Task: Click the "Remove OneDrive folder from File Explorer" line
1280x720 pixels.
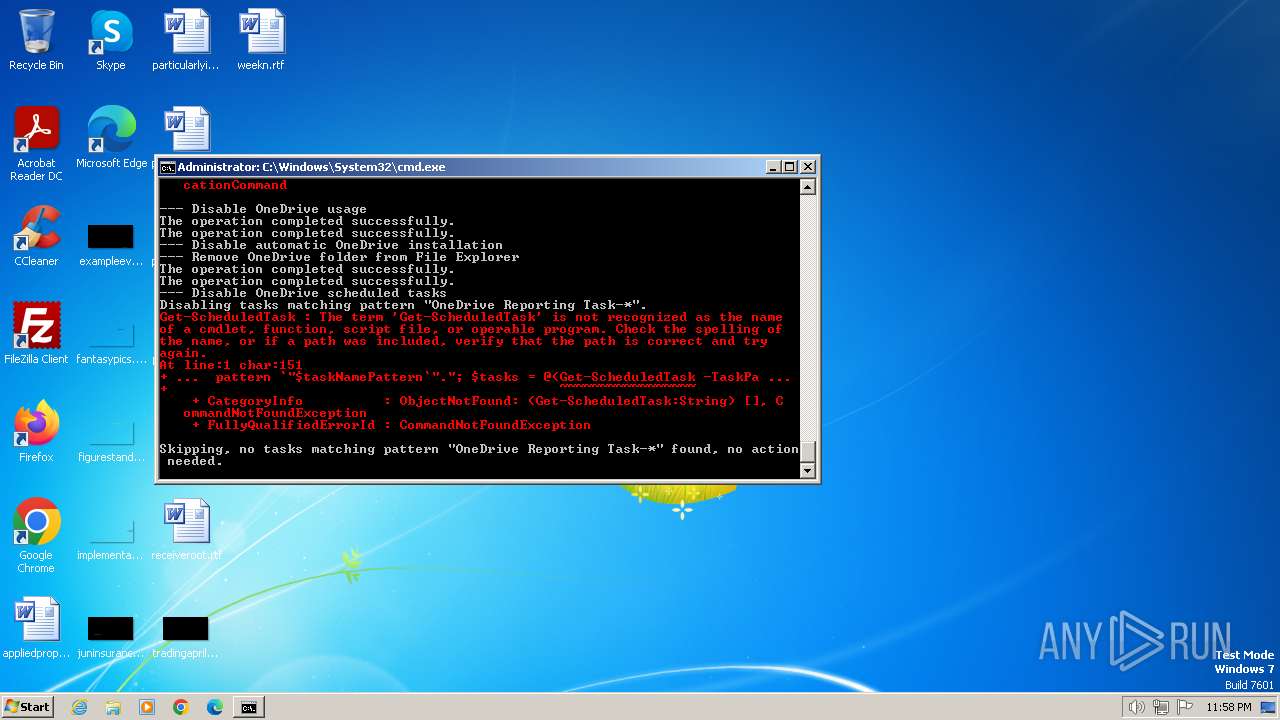Action: tap(339, 257)
